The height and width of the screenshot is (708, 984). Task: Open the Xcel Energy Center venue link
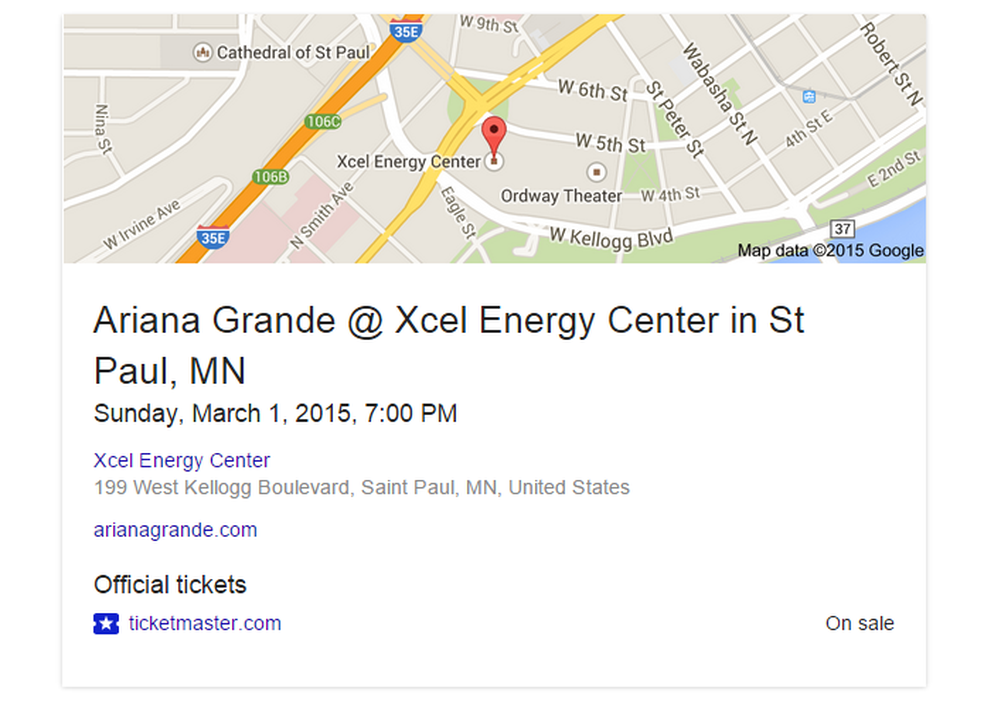182,461
